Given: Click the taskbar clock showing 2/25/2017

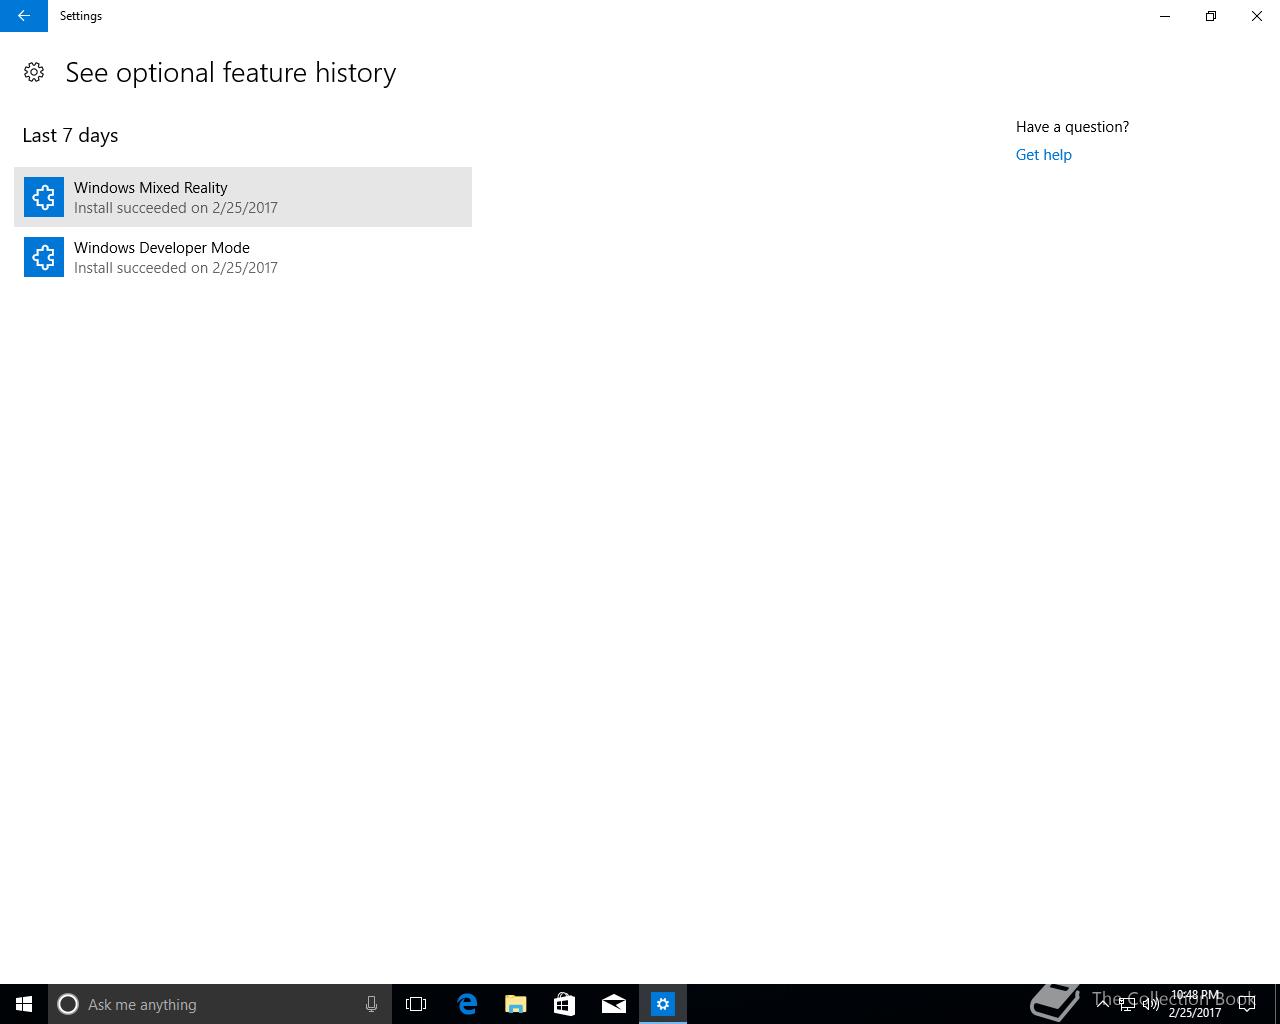Looking at the screenshot, I should click(1195, 1004).
